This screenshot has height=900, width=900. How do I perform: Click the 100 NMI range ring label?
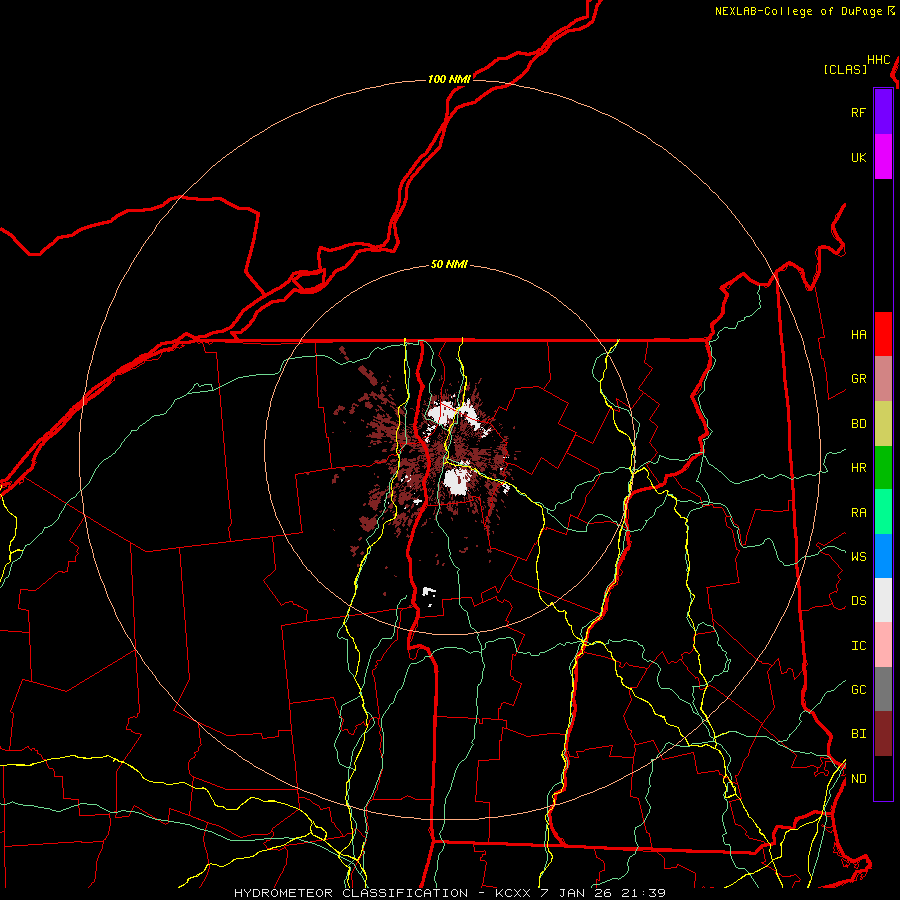click(x=449, y=79)
